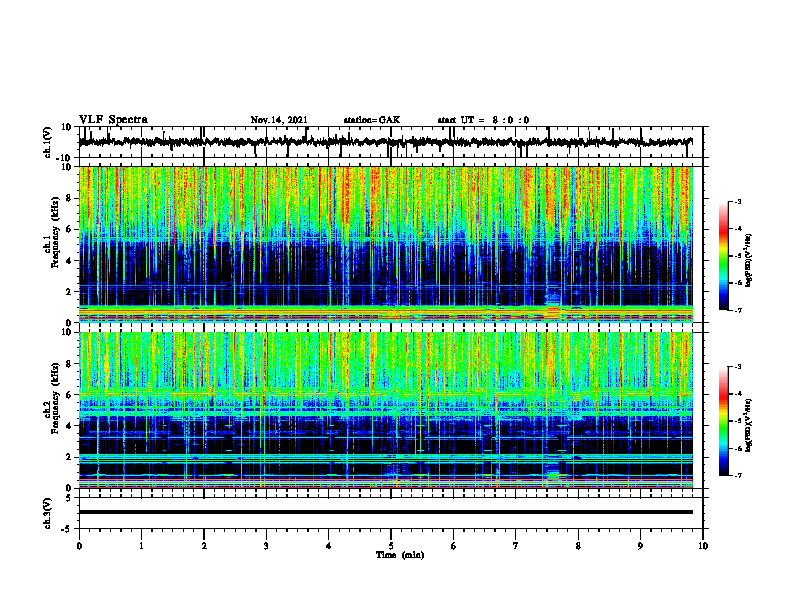Click the time axis tick label "5"
This screenshot has width=792, height=612.
pos(391,546)
